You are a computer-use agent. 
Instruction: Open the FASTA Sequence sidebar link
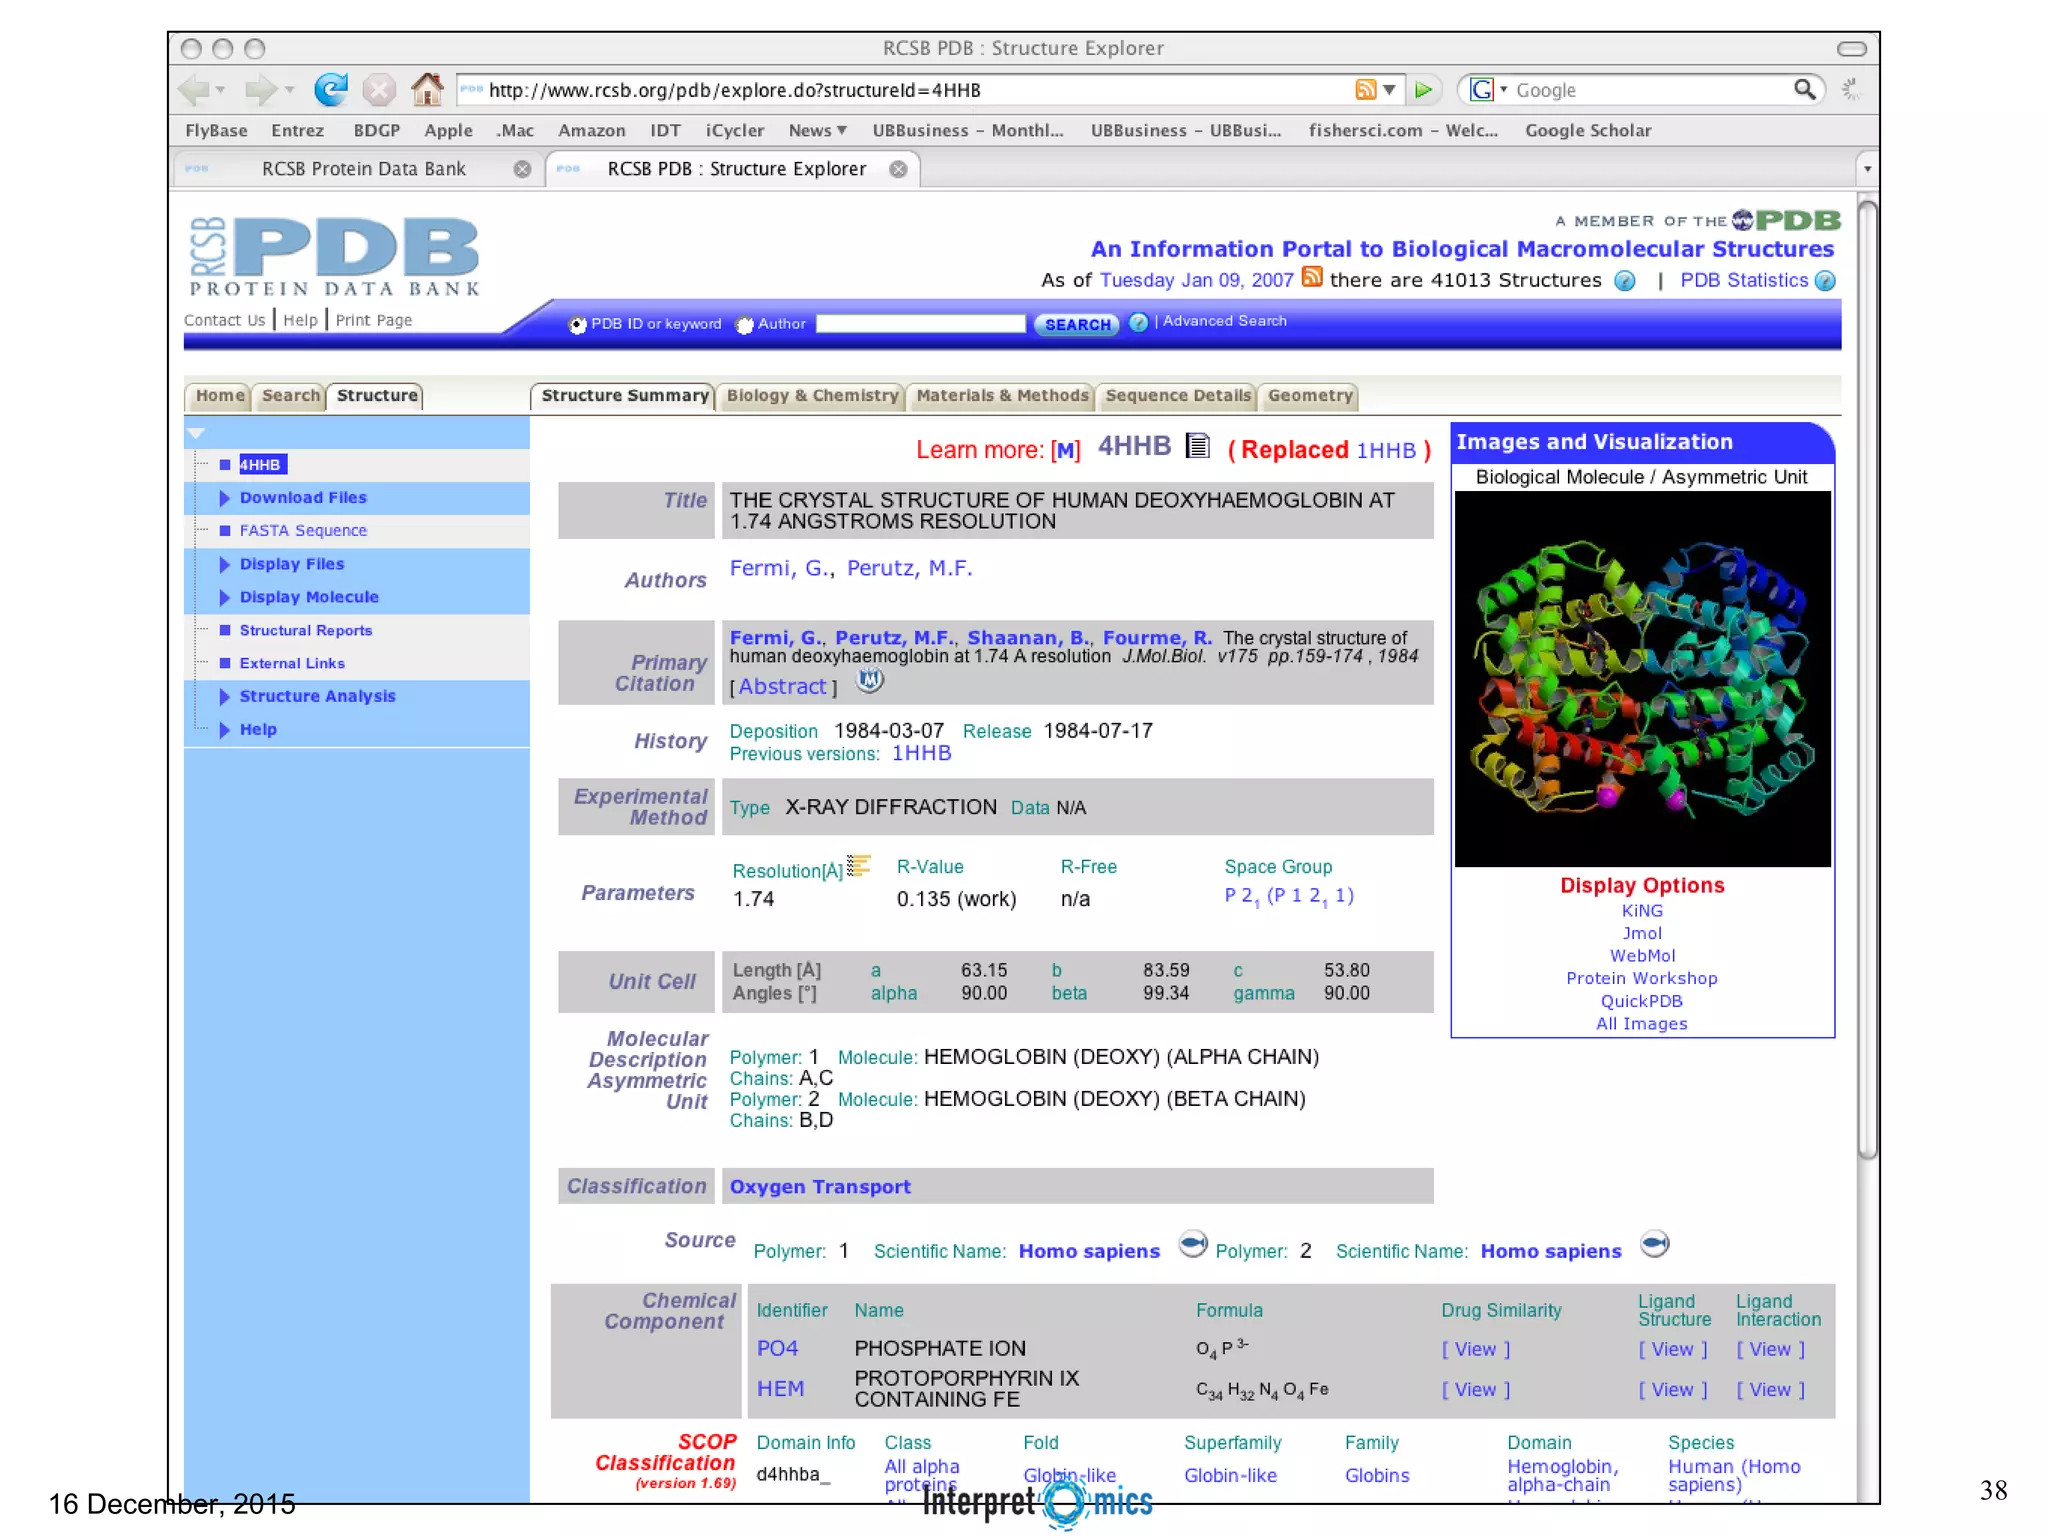point(303,531)
